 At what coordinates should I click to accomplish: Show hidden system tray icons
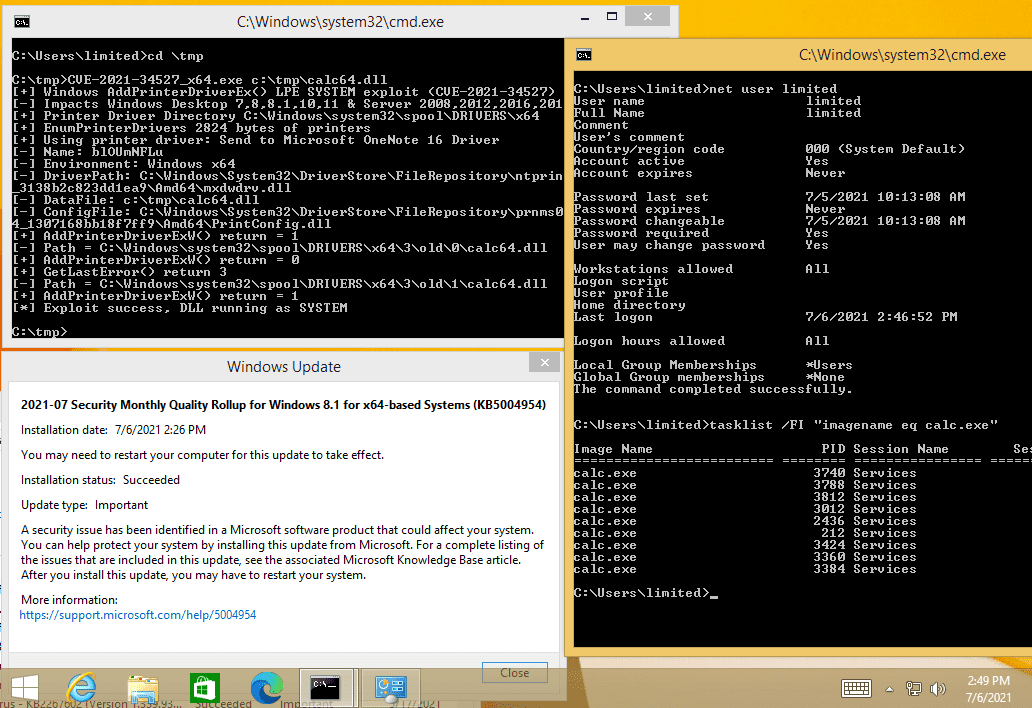[889, 690]
